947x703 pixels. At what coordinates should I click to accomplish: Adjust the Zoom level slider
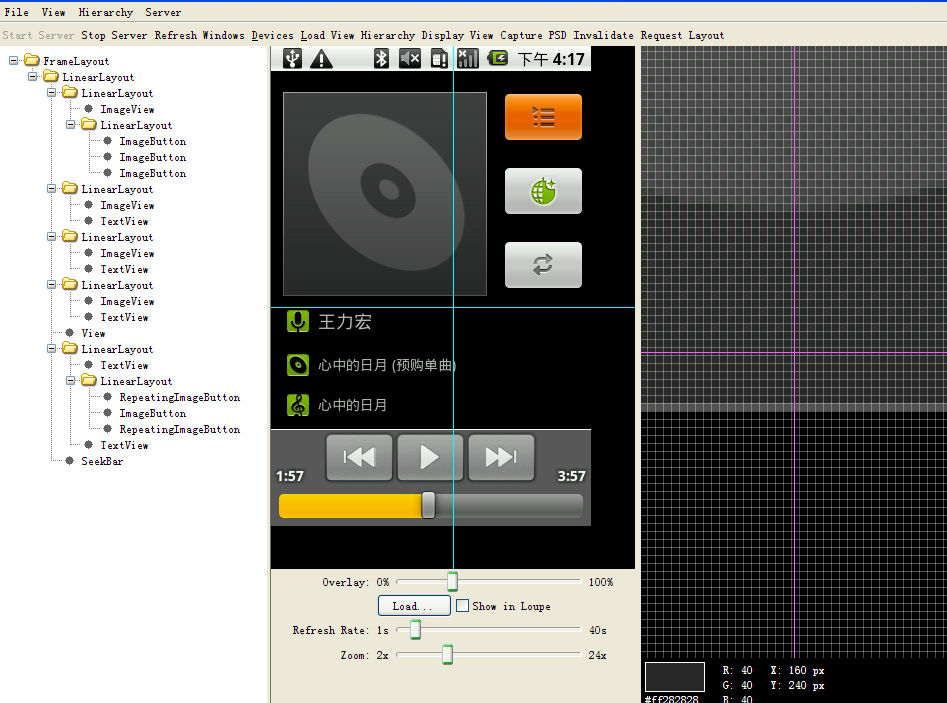click(x=447, y=655)
